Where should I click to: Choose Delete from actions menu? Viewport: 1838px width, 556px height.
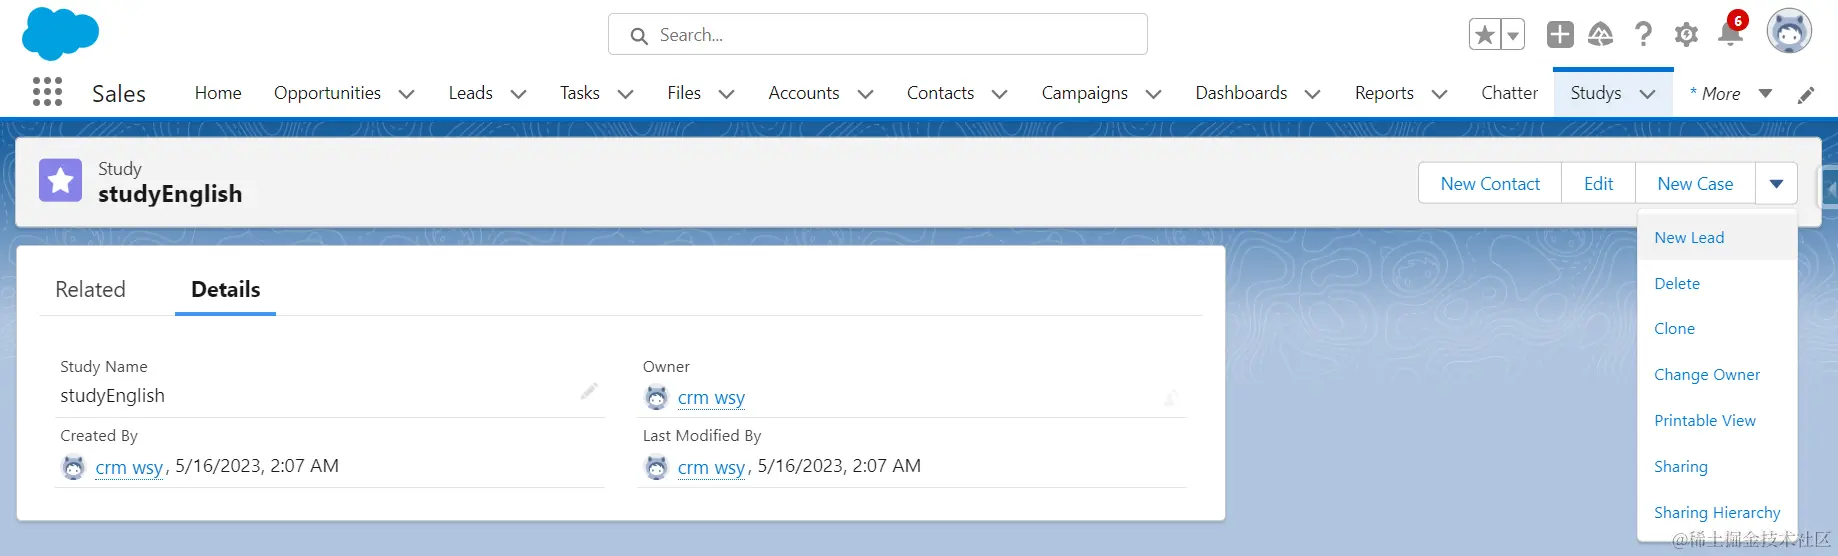click(1717, 283)
